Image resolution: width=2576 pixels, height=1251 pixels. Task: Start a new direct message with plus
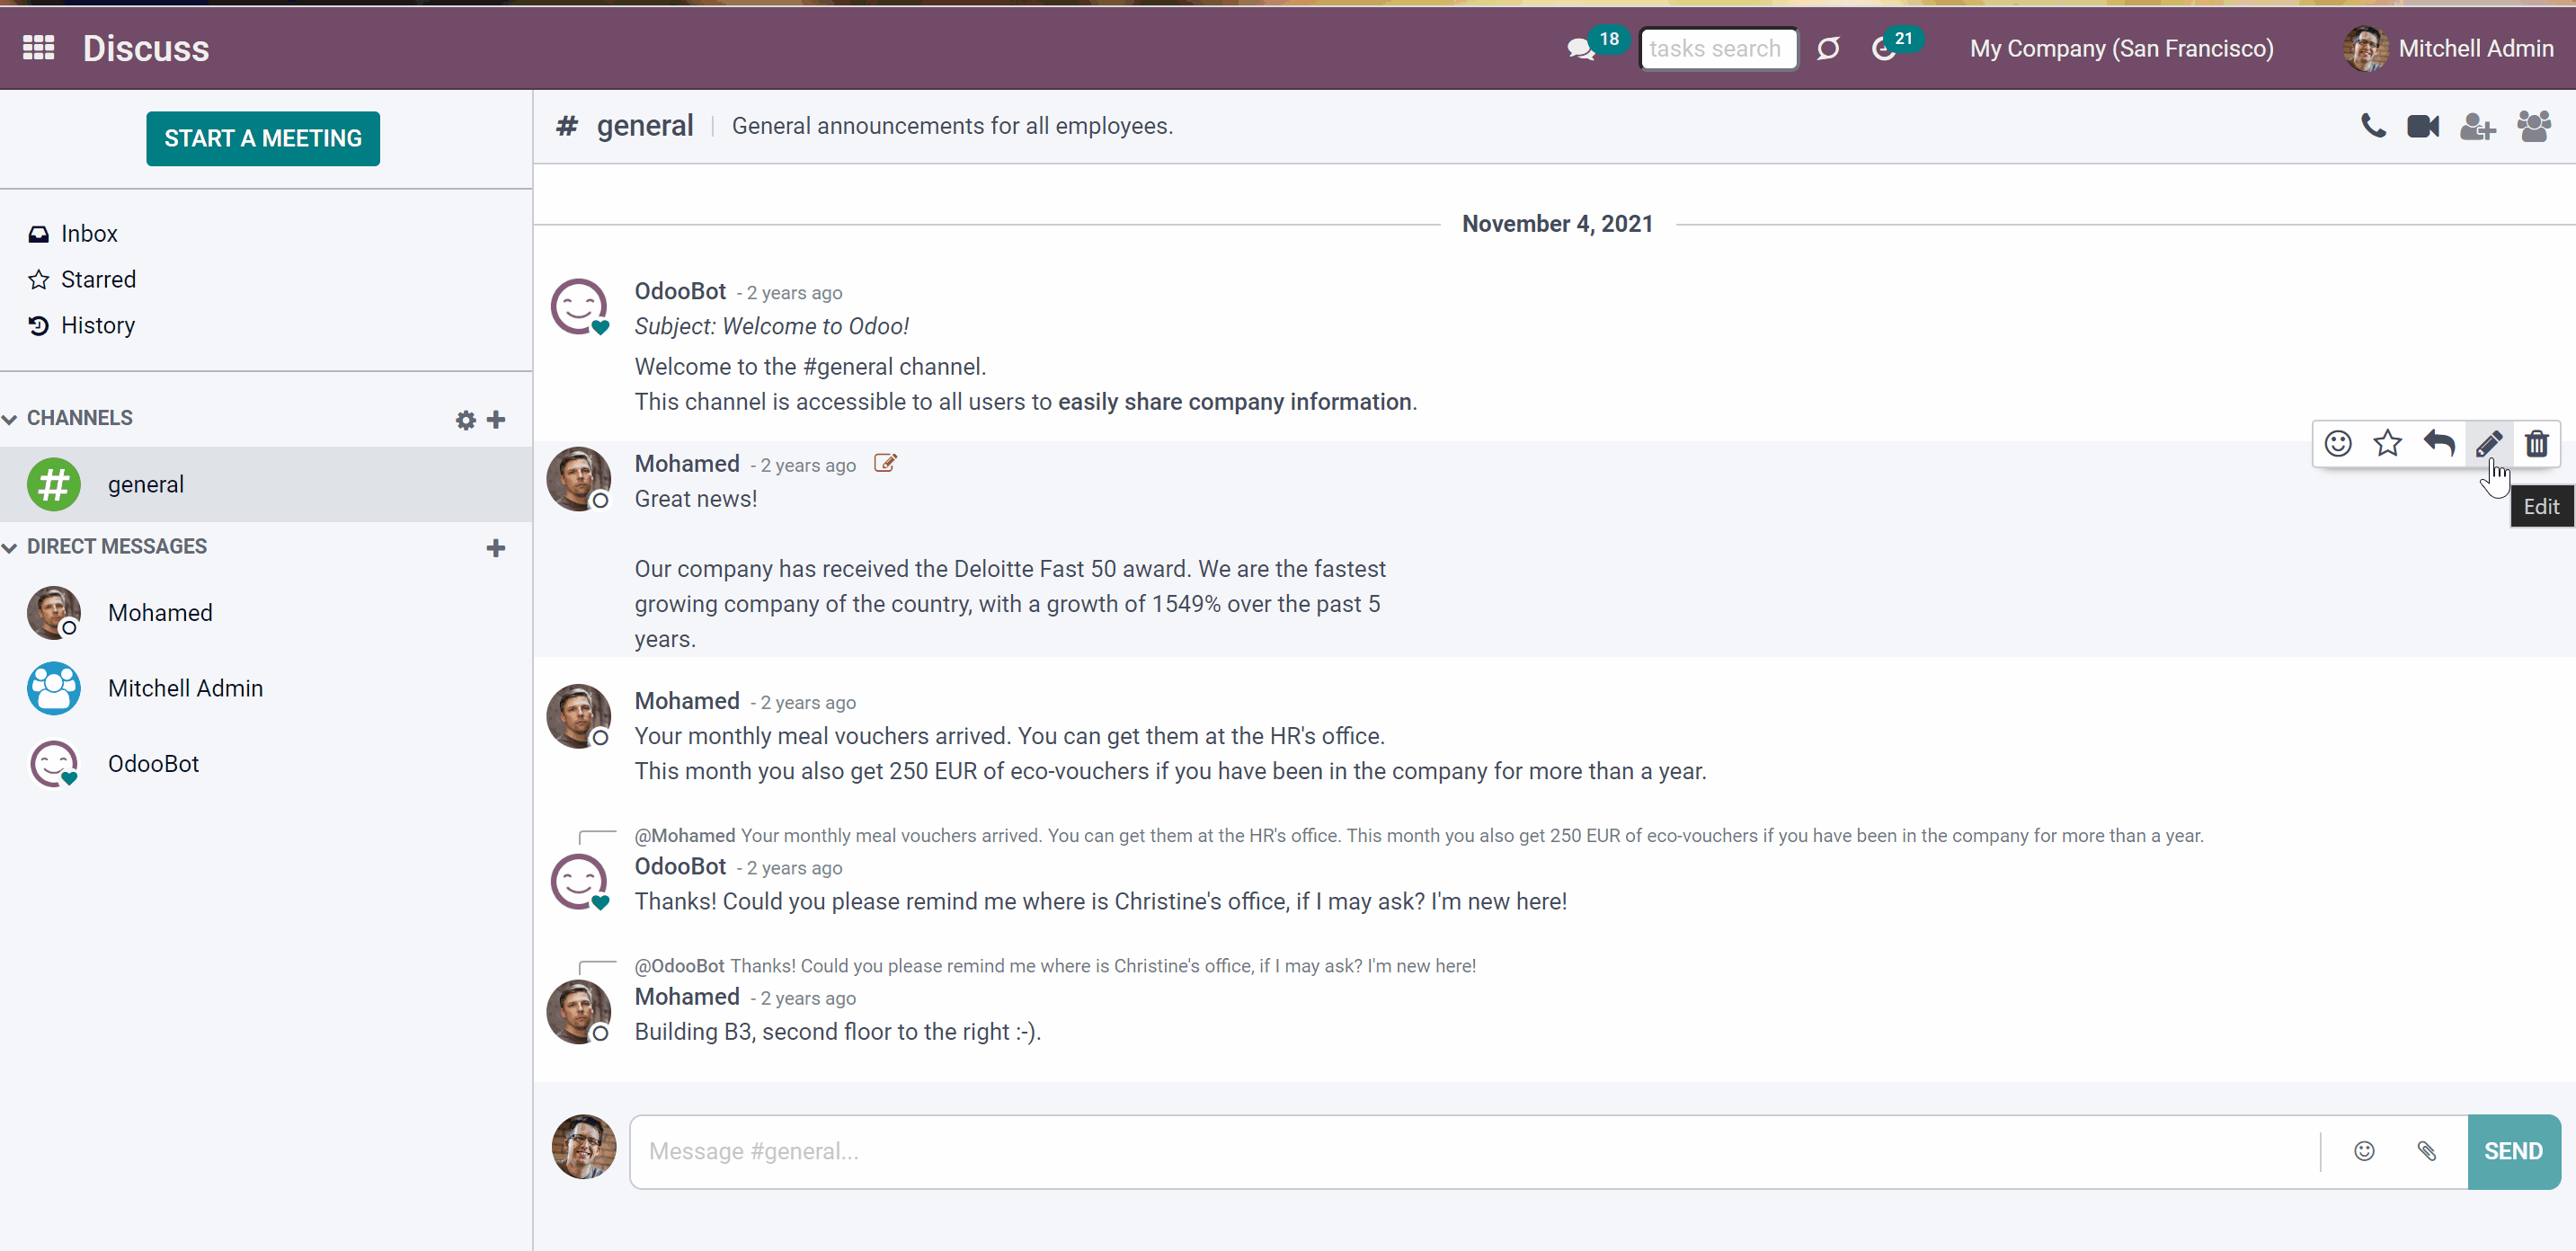click(496, 548)
